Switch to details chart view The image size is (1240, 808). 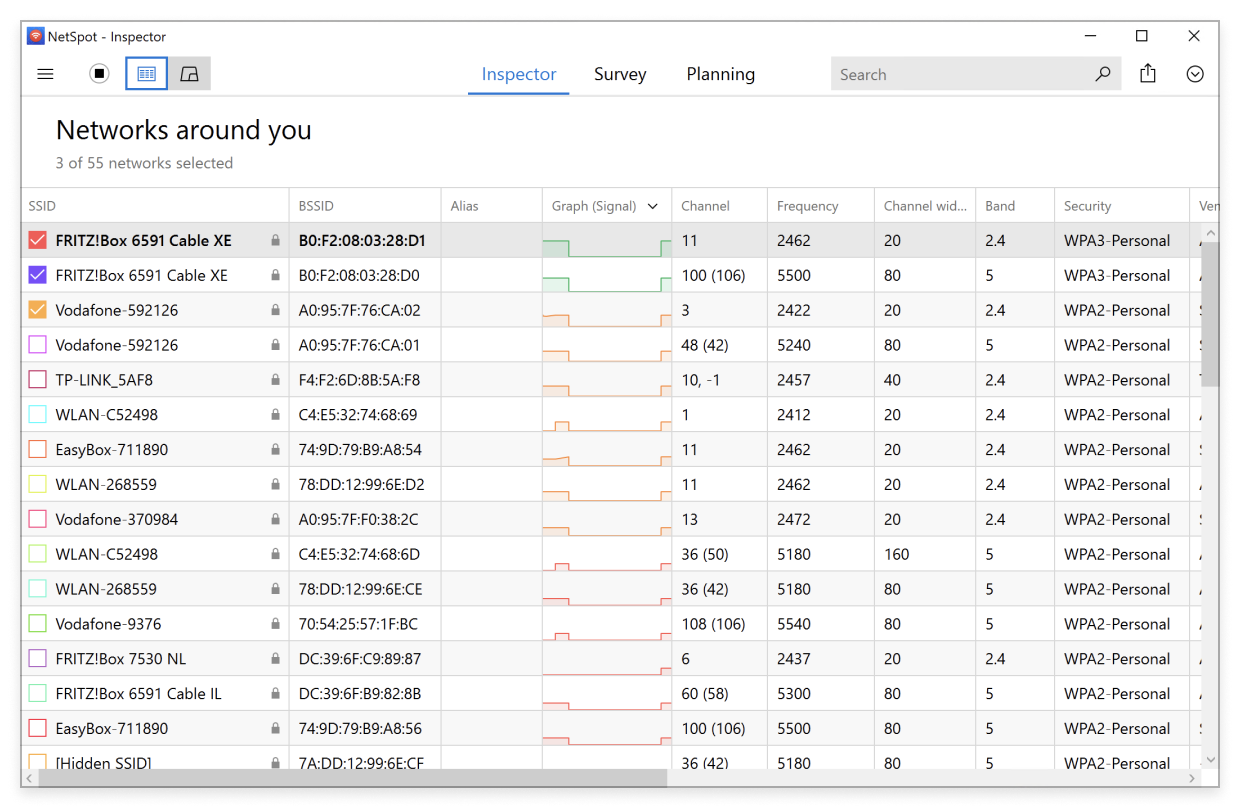coord(189,74)
